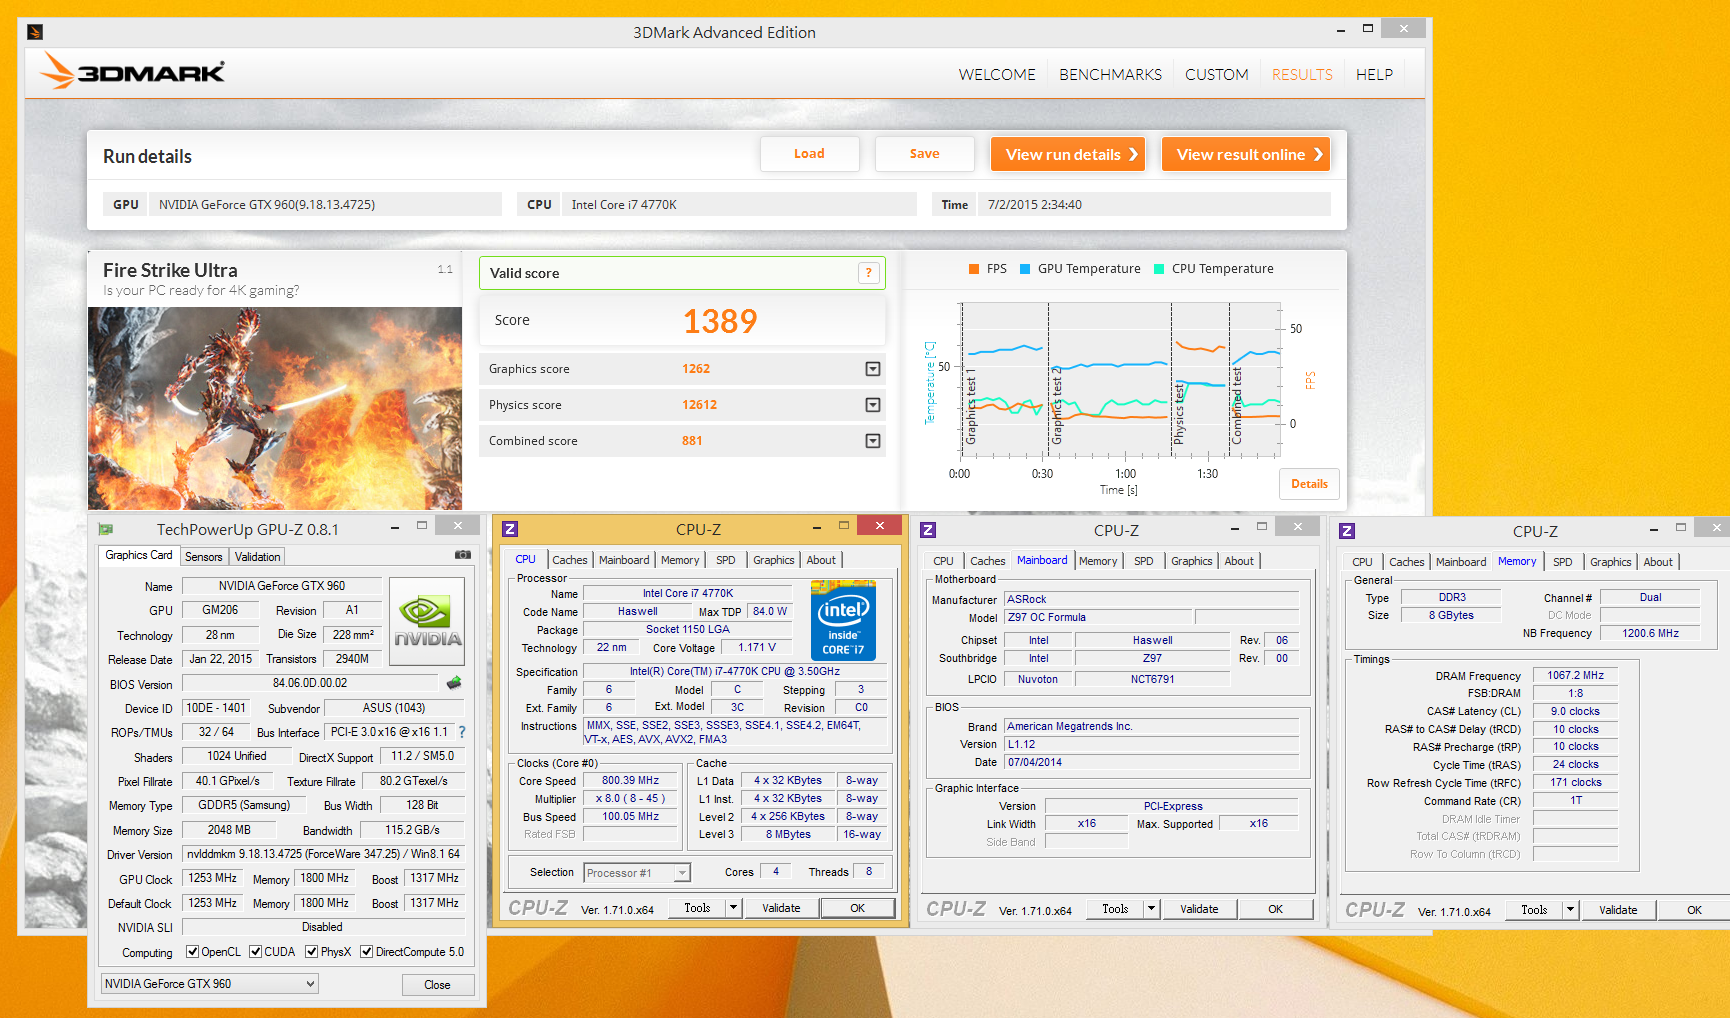1730x1018 pixels.
Task: Click Validate in CPU-Z CPU window
Action: coord(781,908)
